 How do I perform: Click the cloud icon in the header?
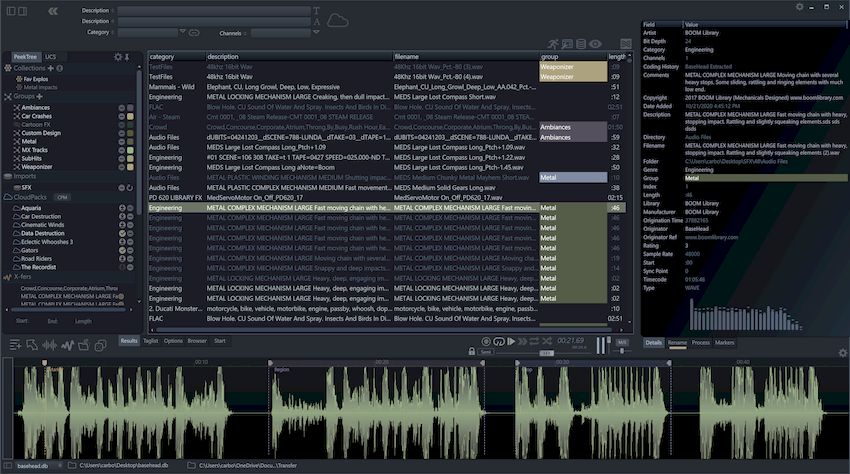pyautogui.click(x=338, y=20)
